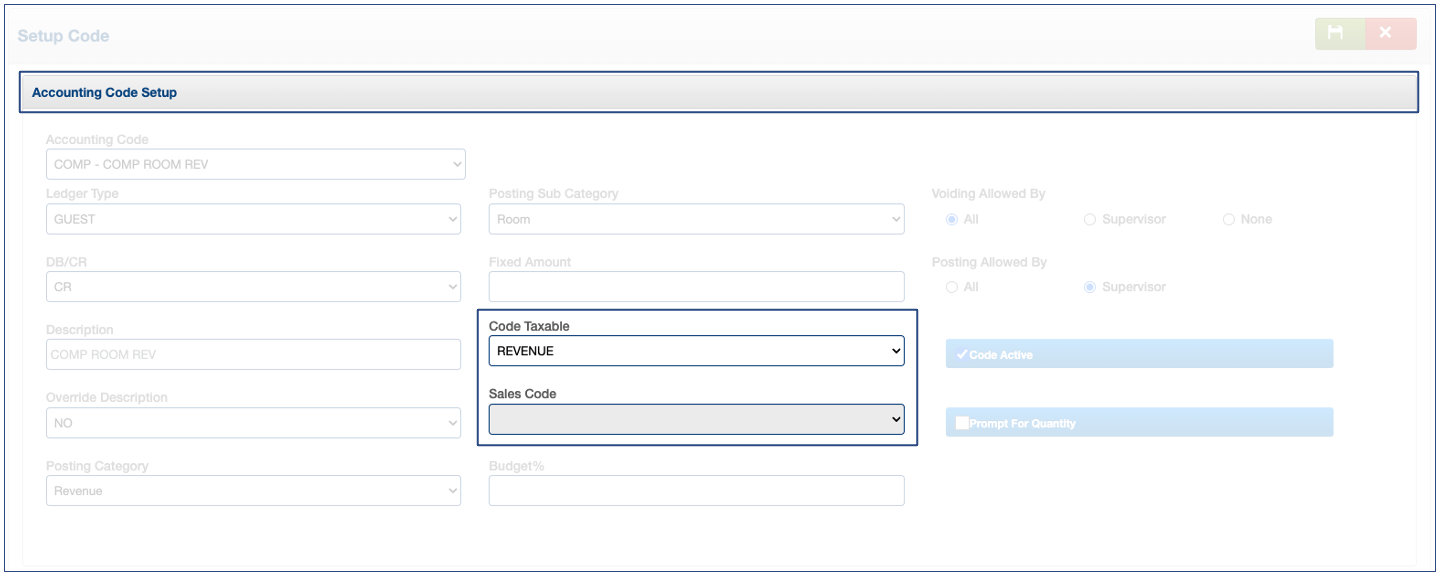Open the Accounting Code dropdown
The width and height of the screenshot is (1439, 576).
tap(255, 164)
